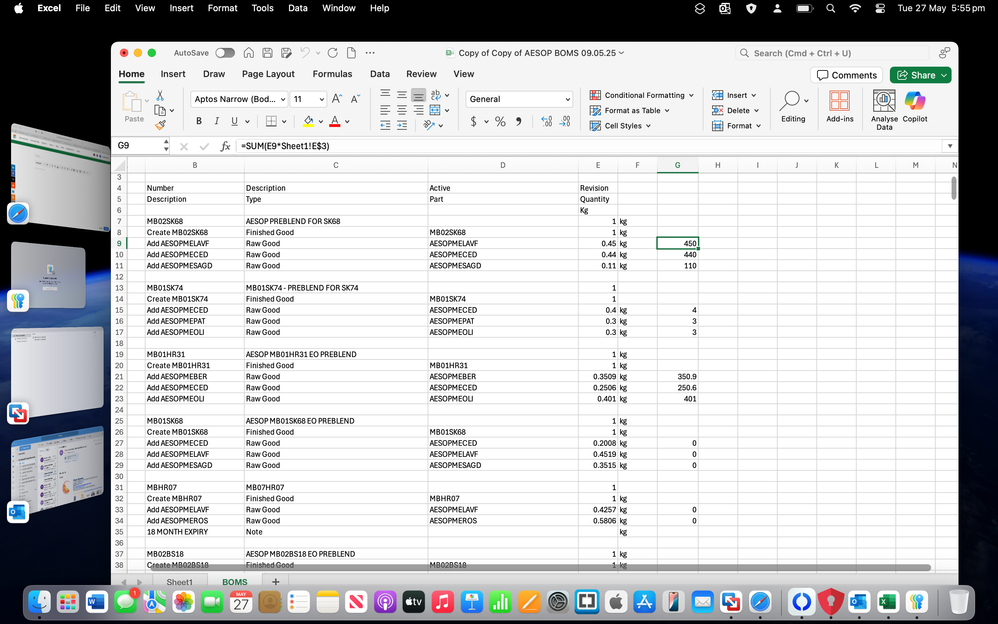Click the Cut scissors icon
The image size is (998, 624).
point(160,96)
